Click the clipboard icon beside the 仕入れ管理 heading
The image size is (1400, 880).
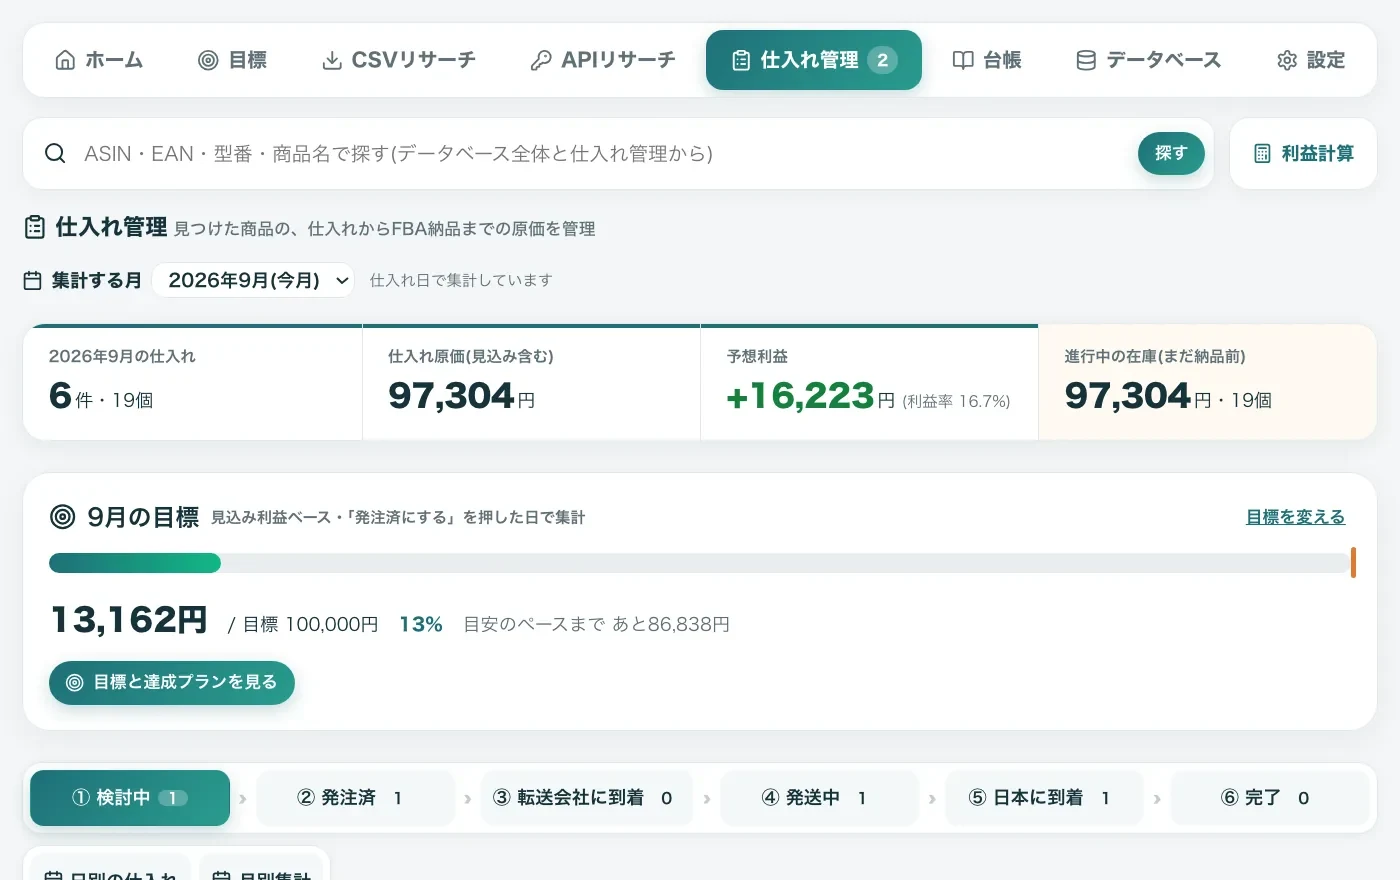pos(35,227)
